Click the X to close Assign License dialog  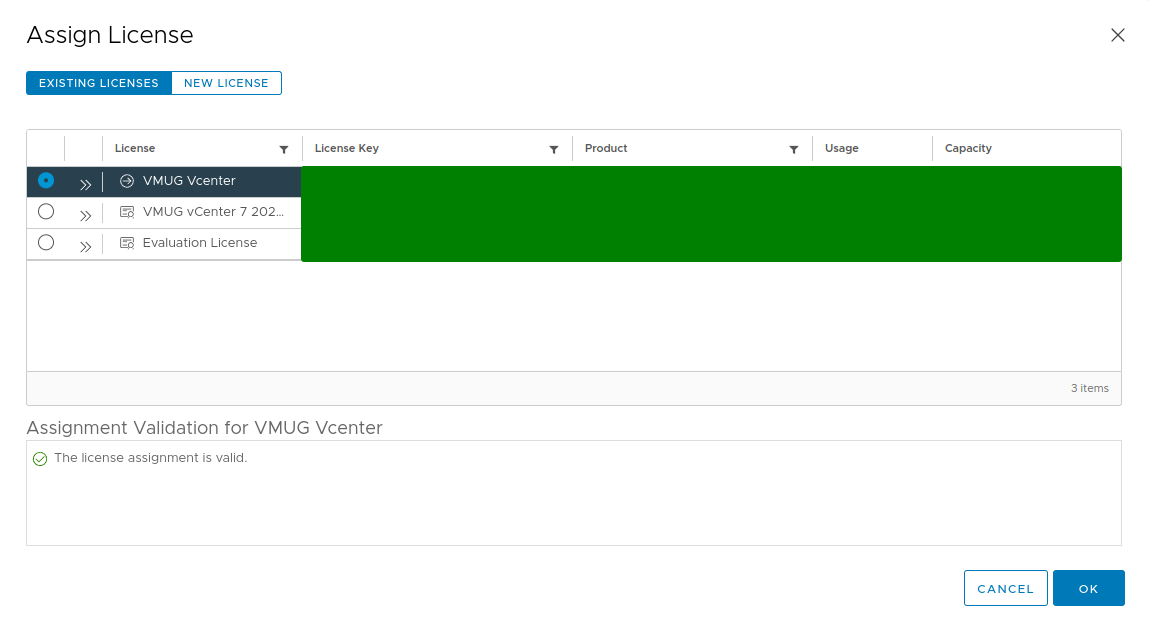tap(1117, 35)
